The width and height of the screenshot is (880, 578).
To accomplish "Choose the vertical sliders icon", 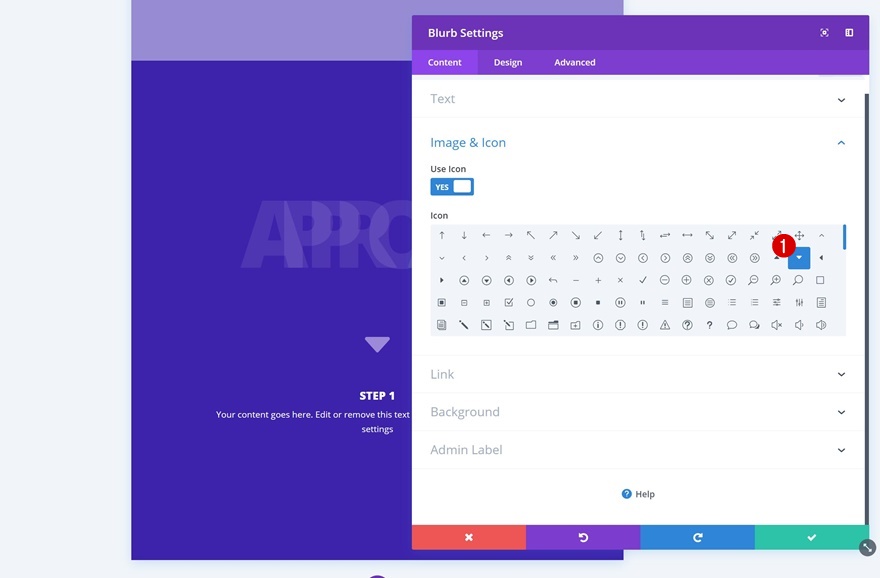I will coord(799,302).
